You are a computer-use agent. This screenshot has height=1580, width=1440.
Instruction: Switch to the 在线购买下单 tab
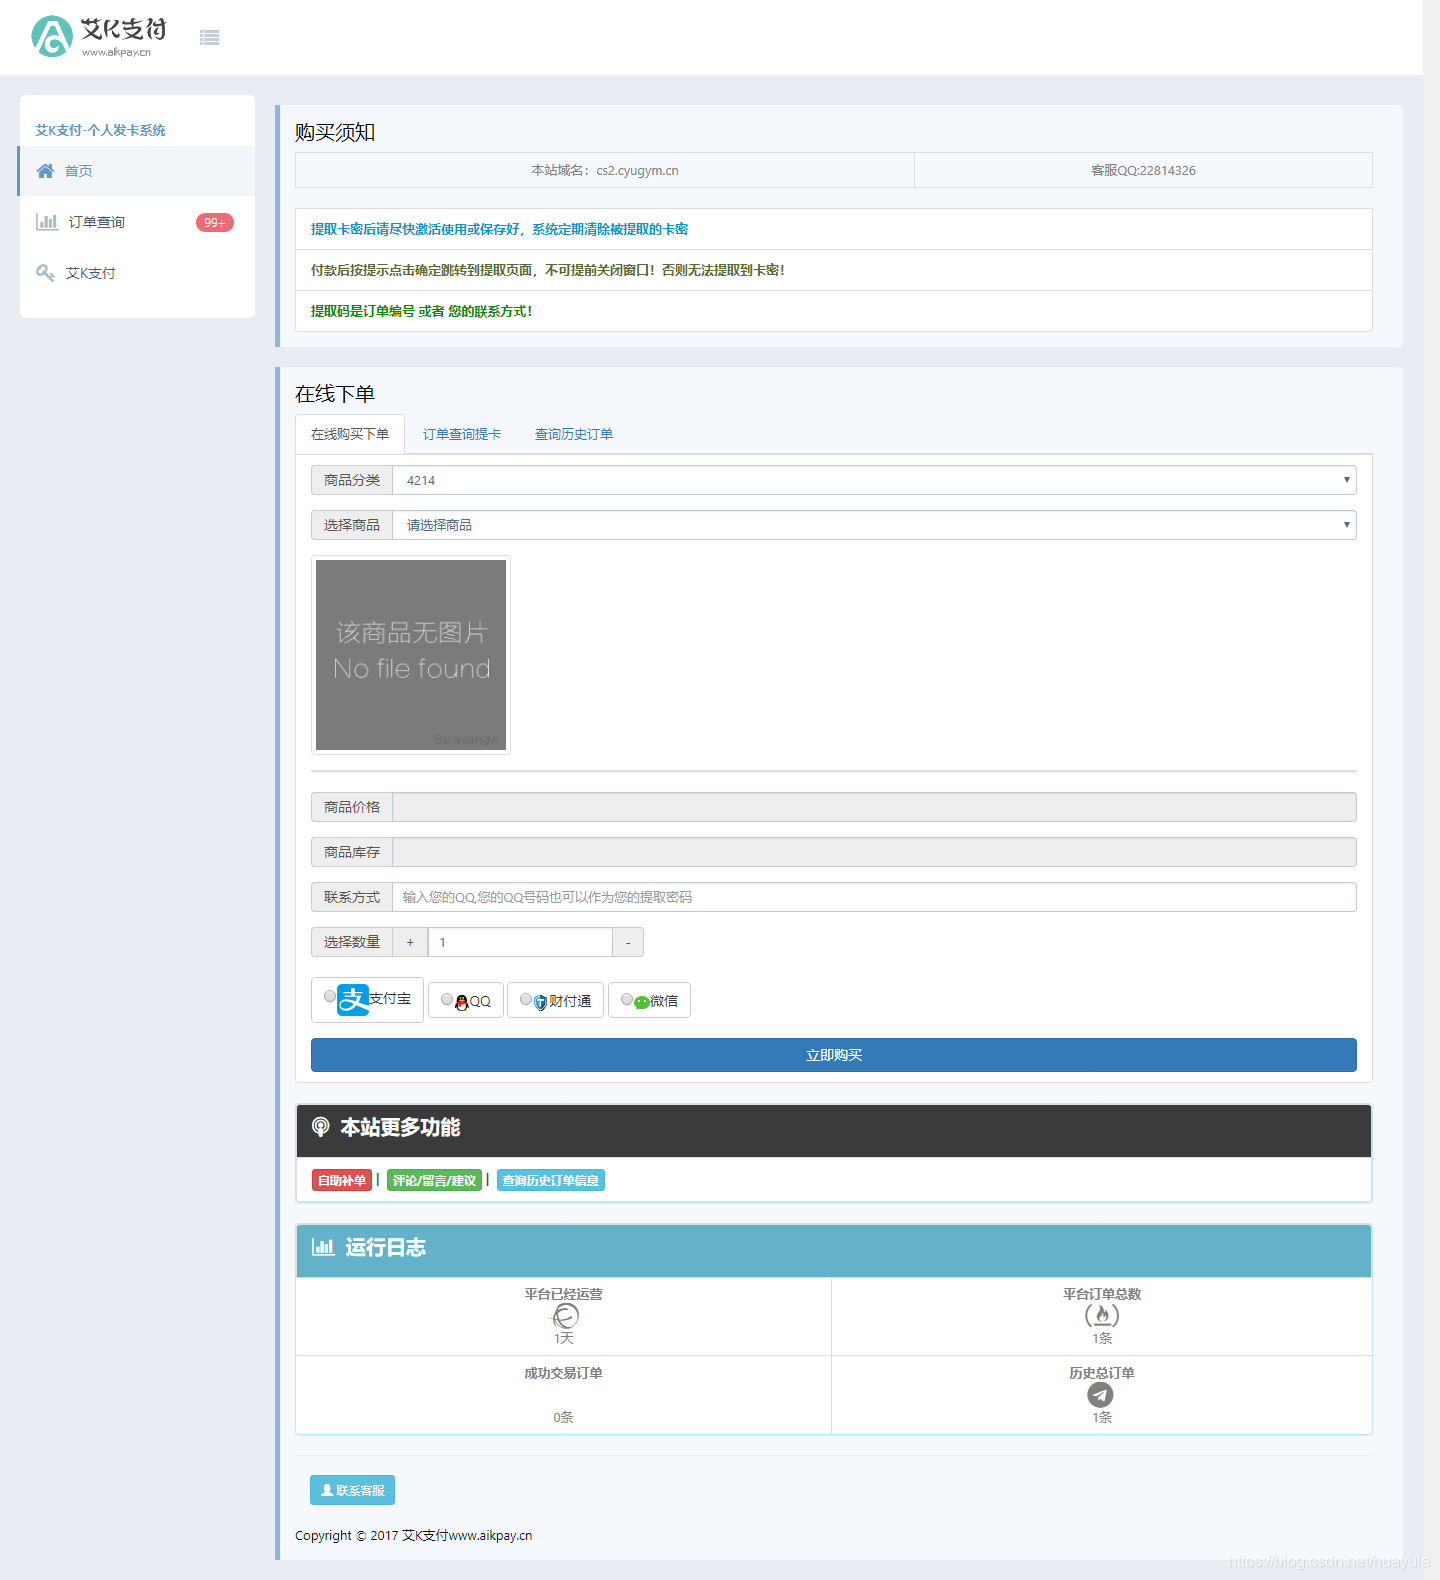pos(350,434)
